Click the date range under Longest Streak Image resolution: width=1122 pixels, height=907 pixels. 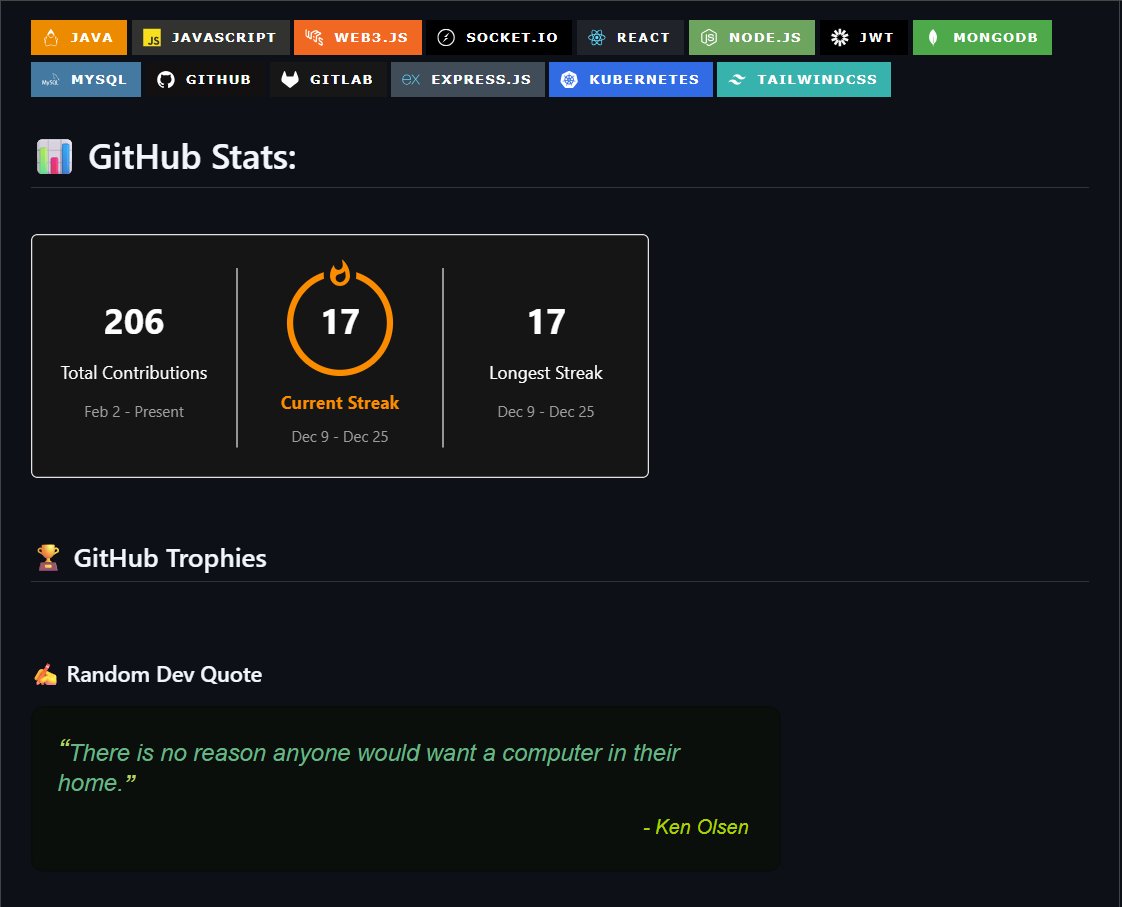click(x=546, y=411)
